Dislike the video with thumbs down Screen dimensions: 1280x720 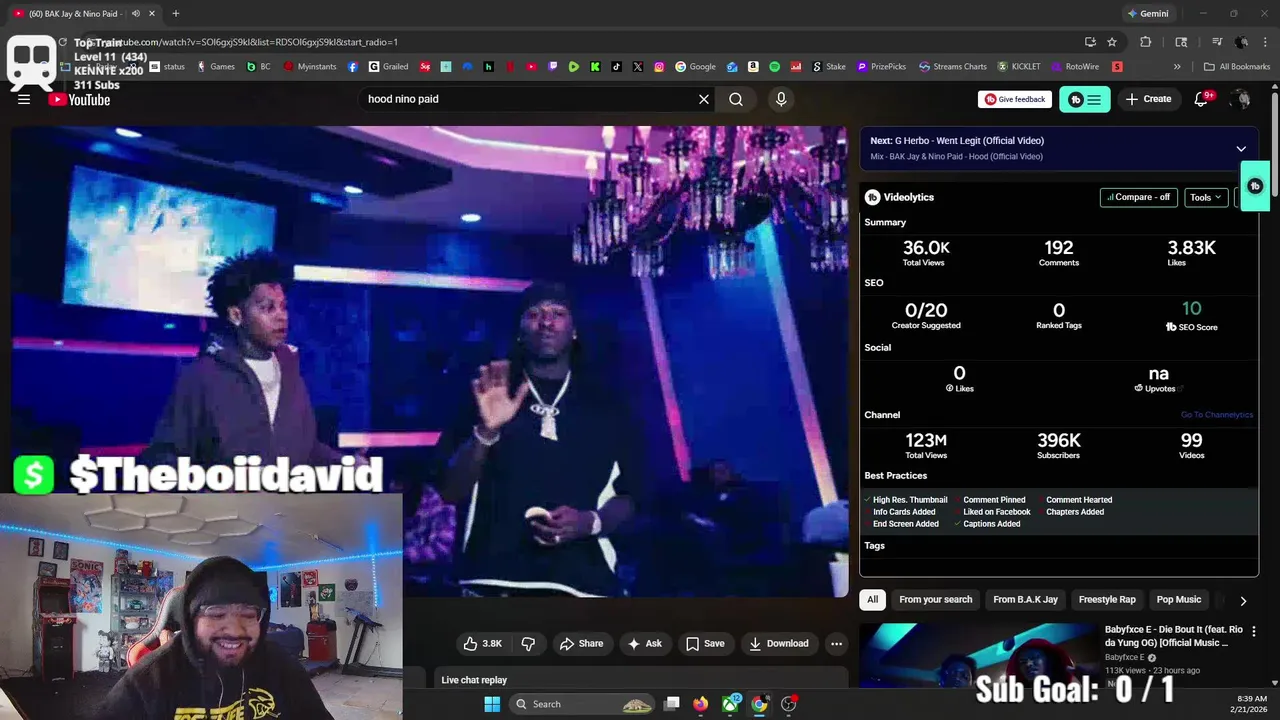pos(528,643)
